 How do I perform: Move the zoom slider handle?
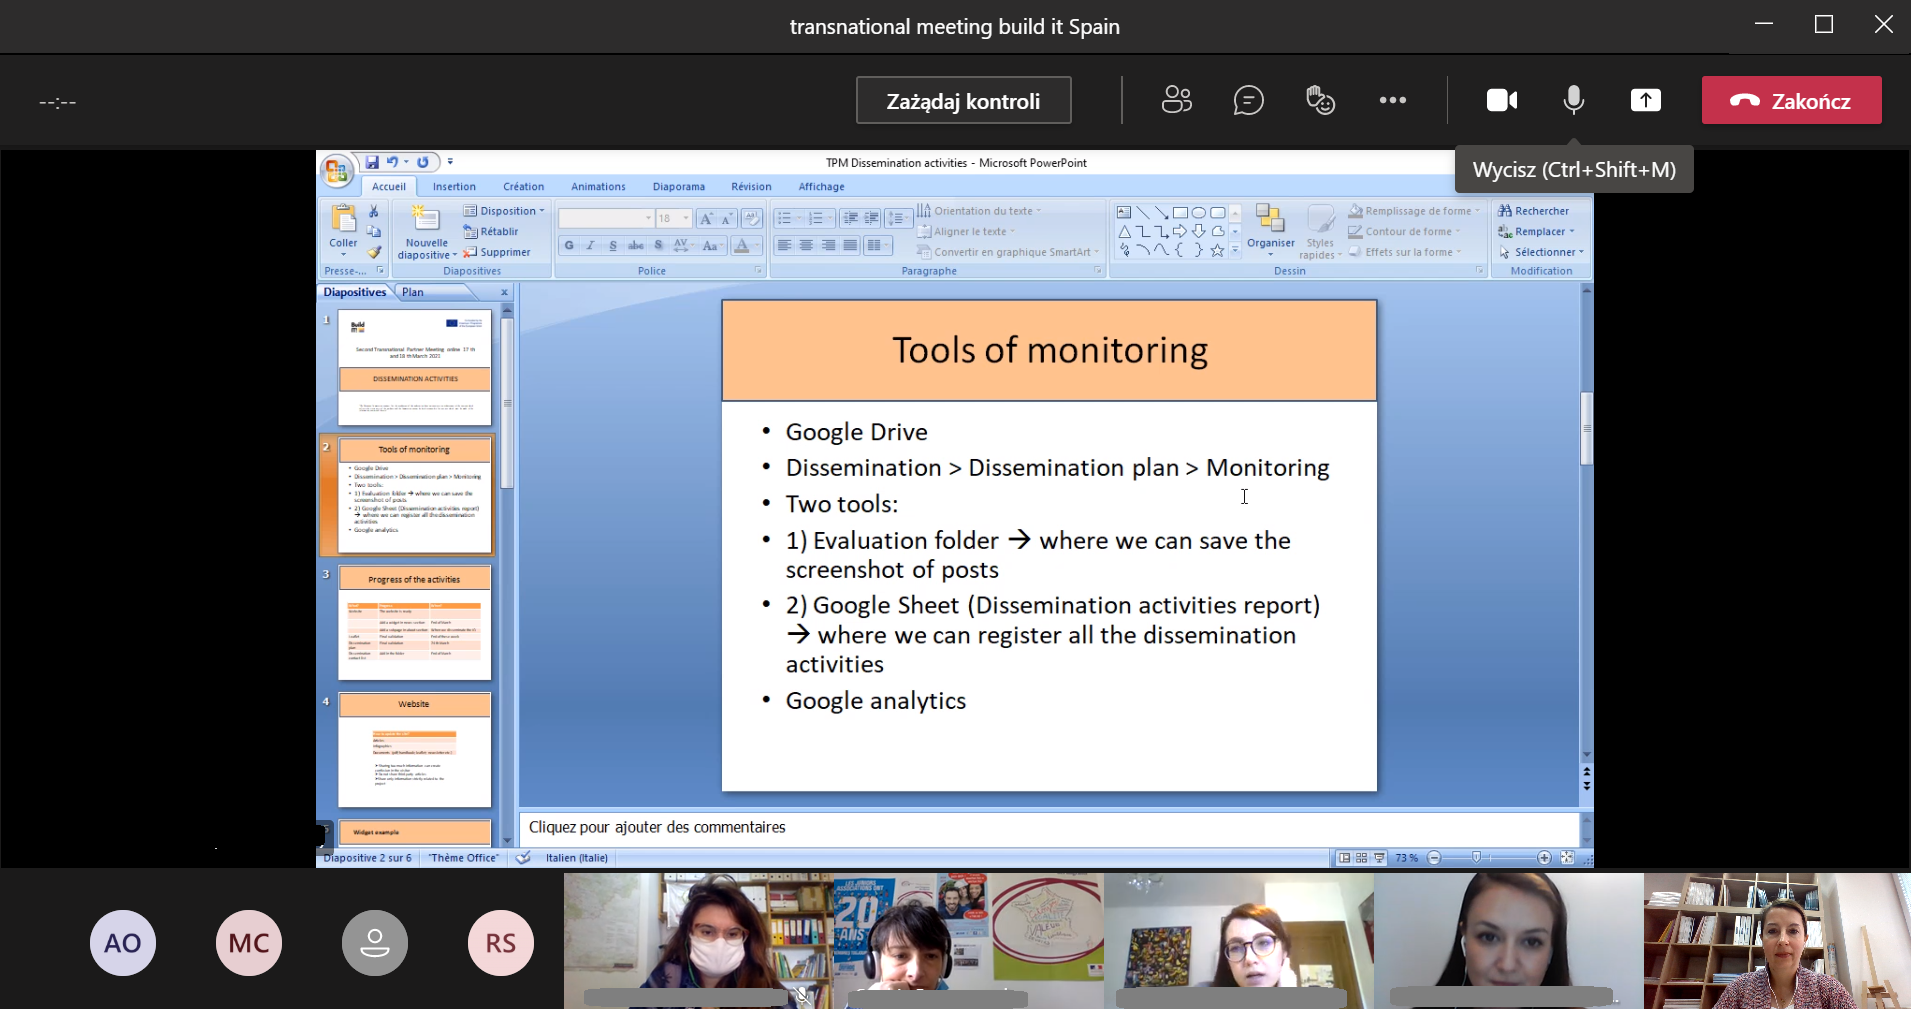(1476, 858)
